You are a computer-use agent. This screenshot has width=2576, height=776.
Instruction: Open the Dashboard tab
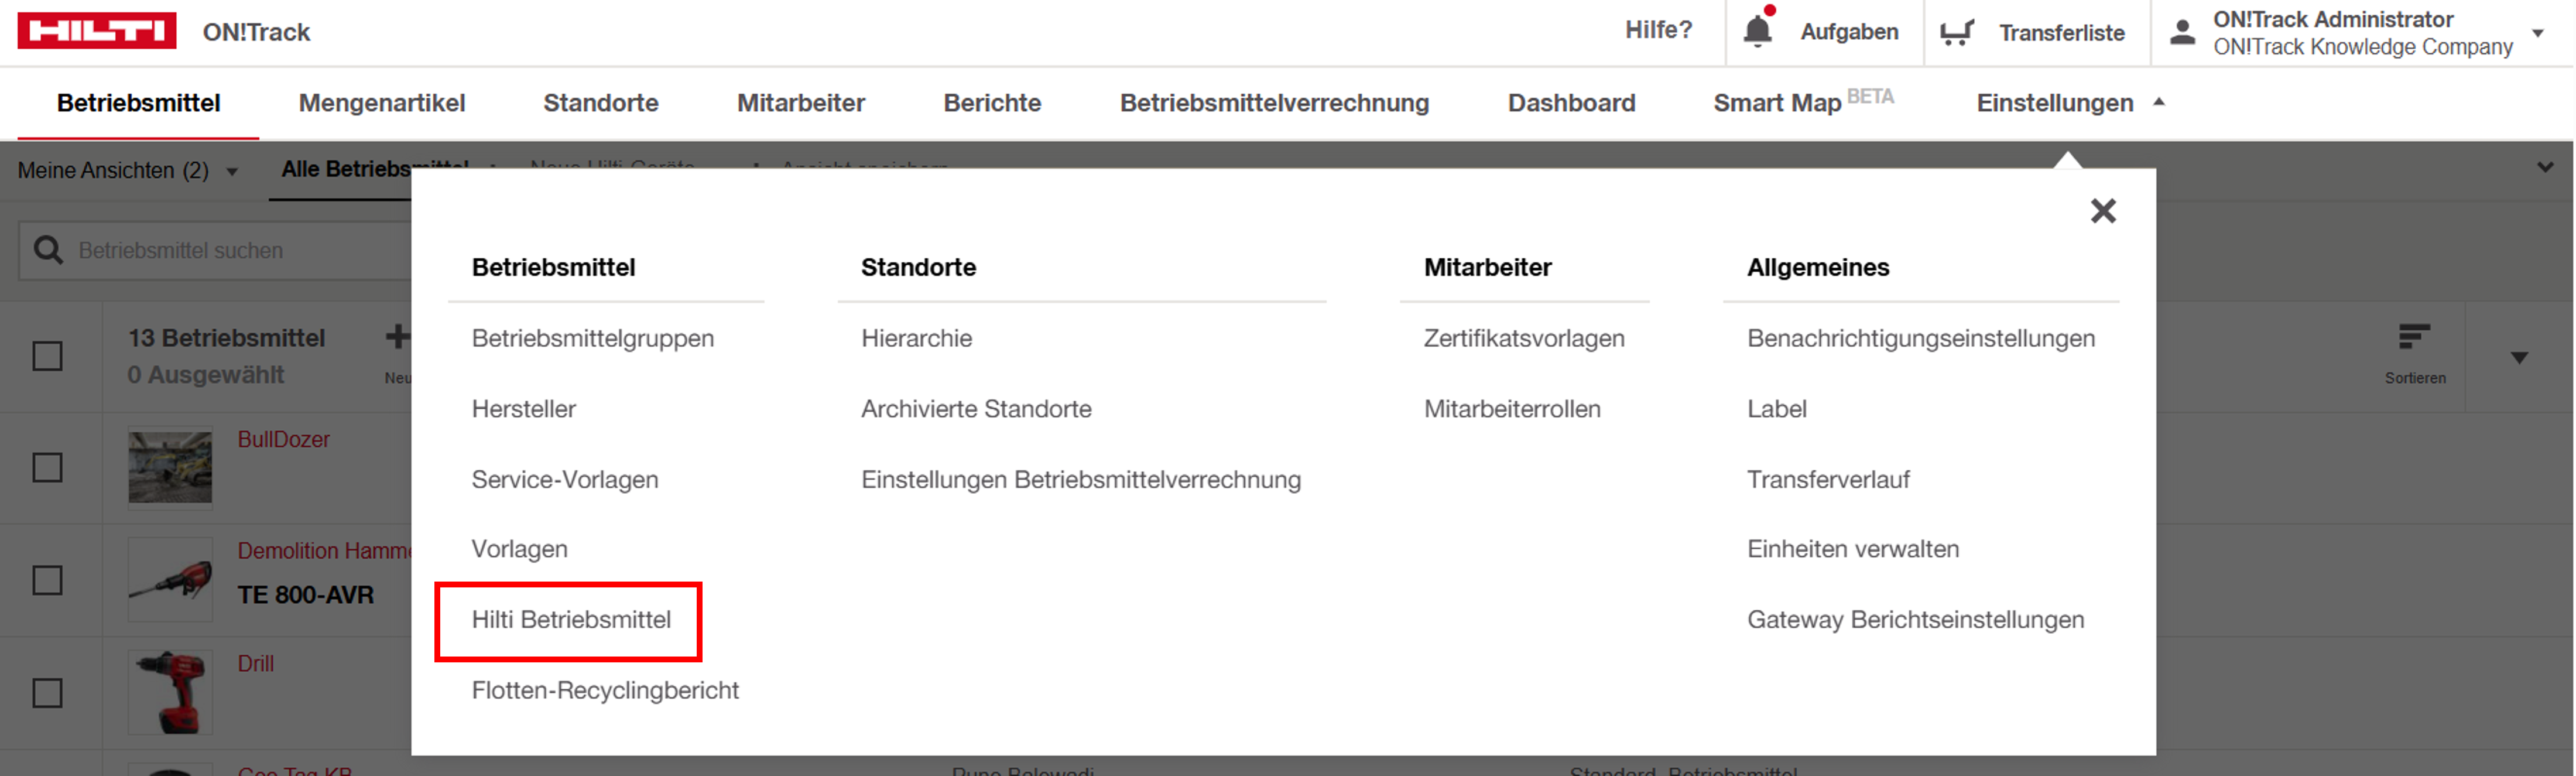[1571, 103]
